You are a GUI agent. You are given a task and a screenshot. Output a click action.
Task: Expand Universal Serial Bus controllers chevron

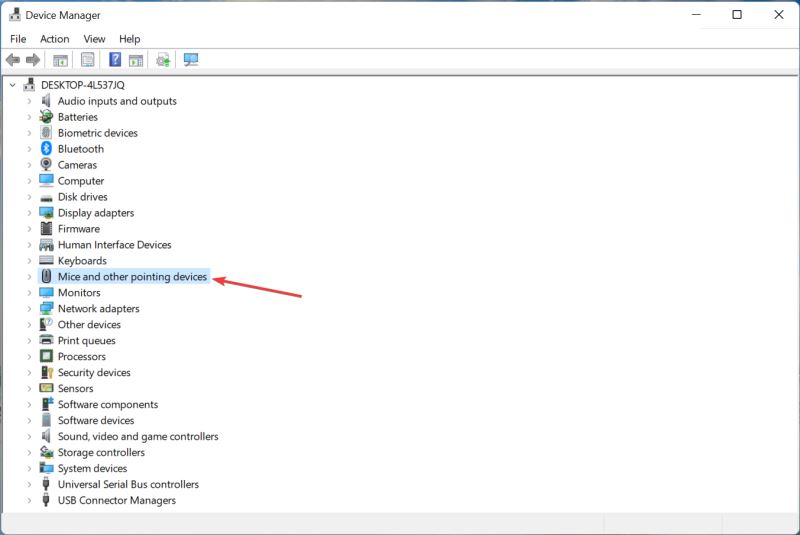tap(29, 485)
